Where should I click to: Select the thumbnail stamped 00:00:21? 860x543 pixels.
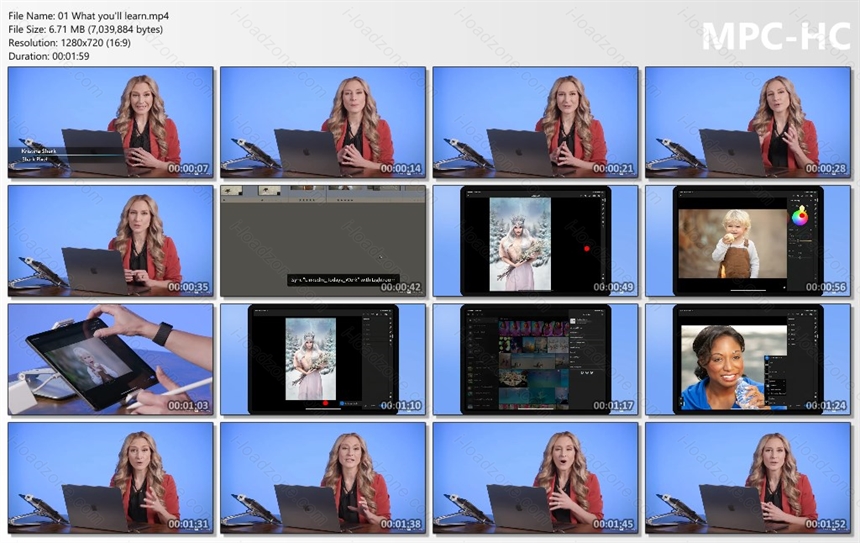pyautogui.click(x=535, y=122)
